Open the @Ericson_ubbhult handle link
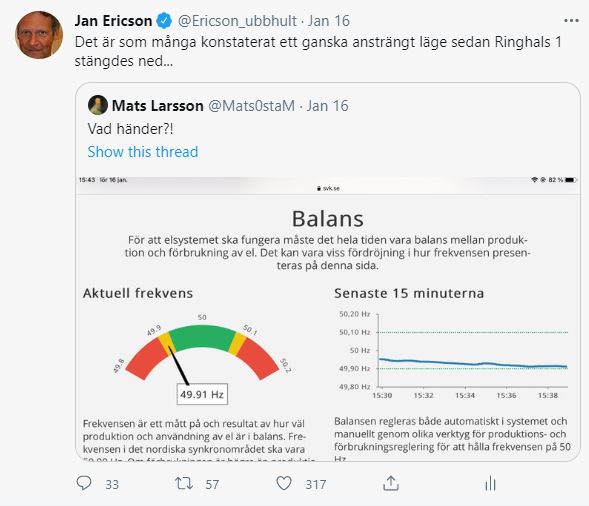 [x=237, y=21]
